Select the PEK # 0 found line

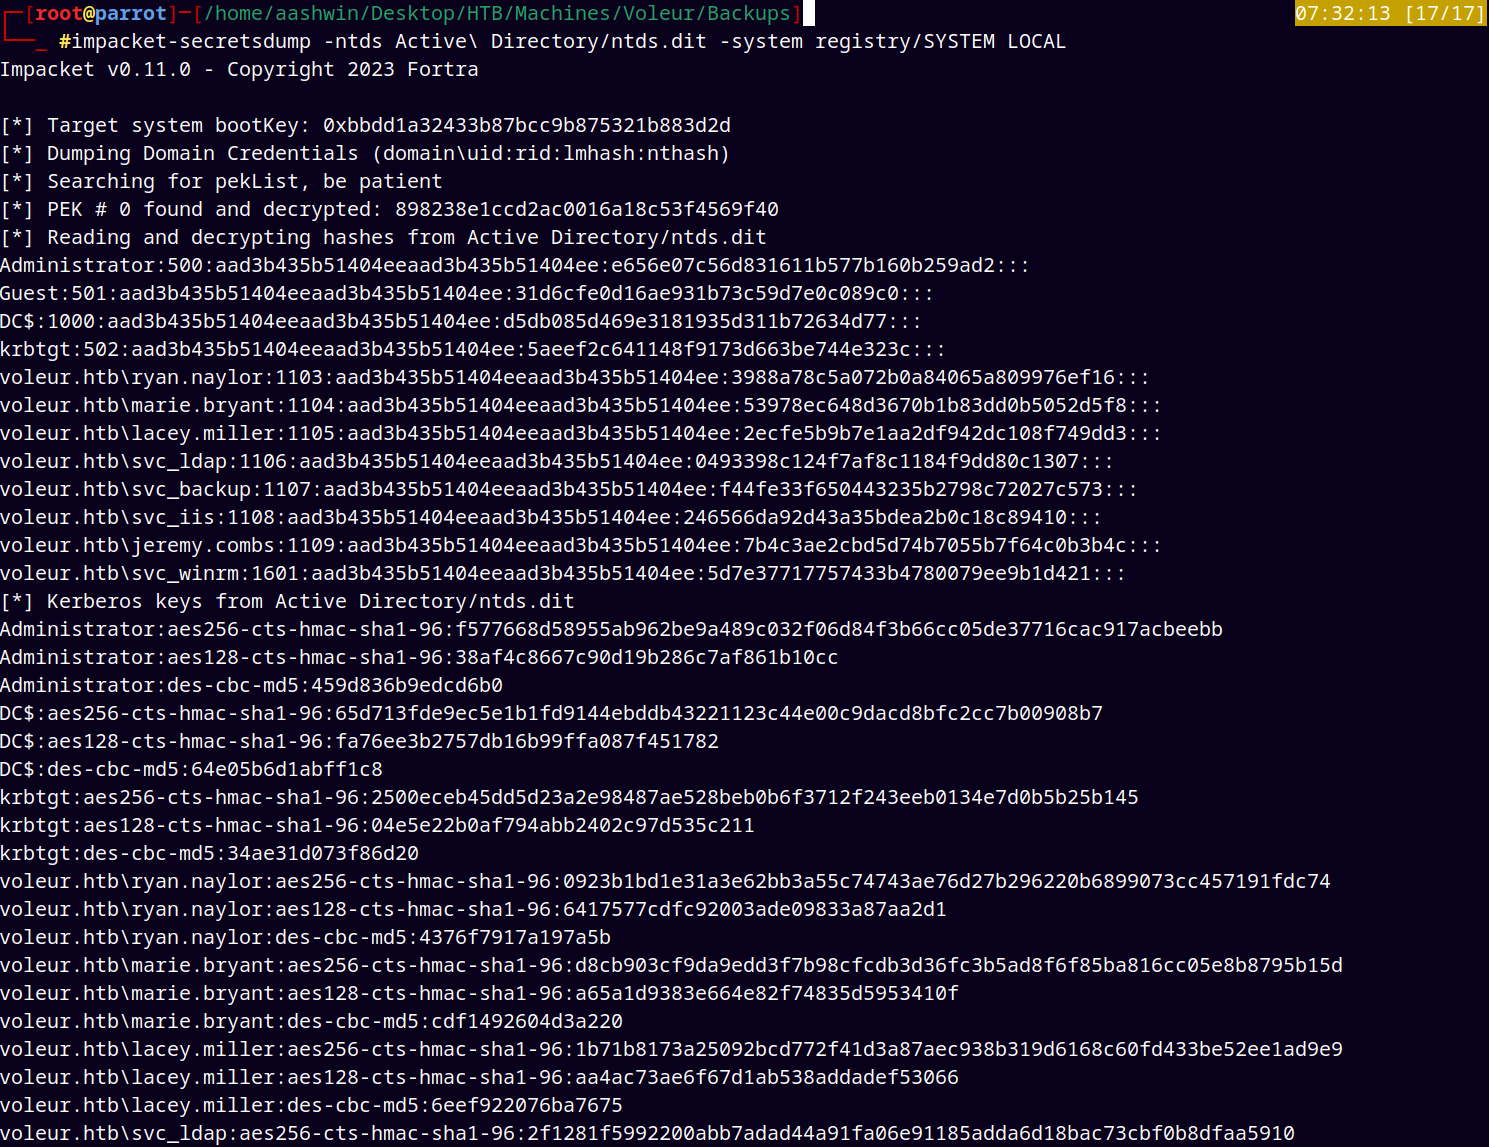tap(389, 209)
